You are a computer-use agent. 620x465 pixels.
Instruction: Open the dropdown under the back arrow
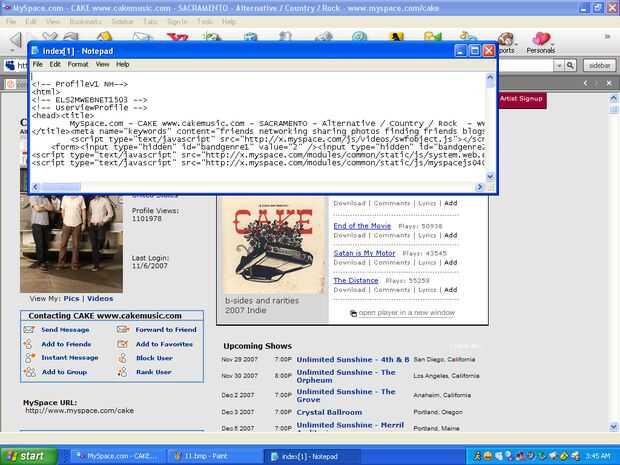[x=13, y=51]
